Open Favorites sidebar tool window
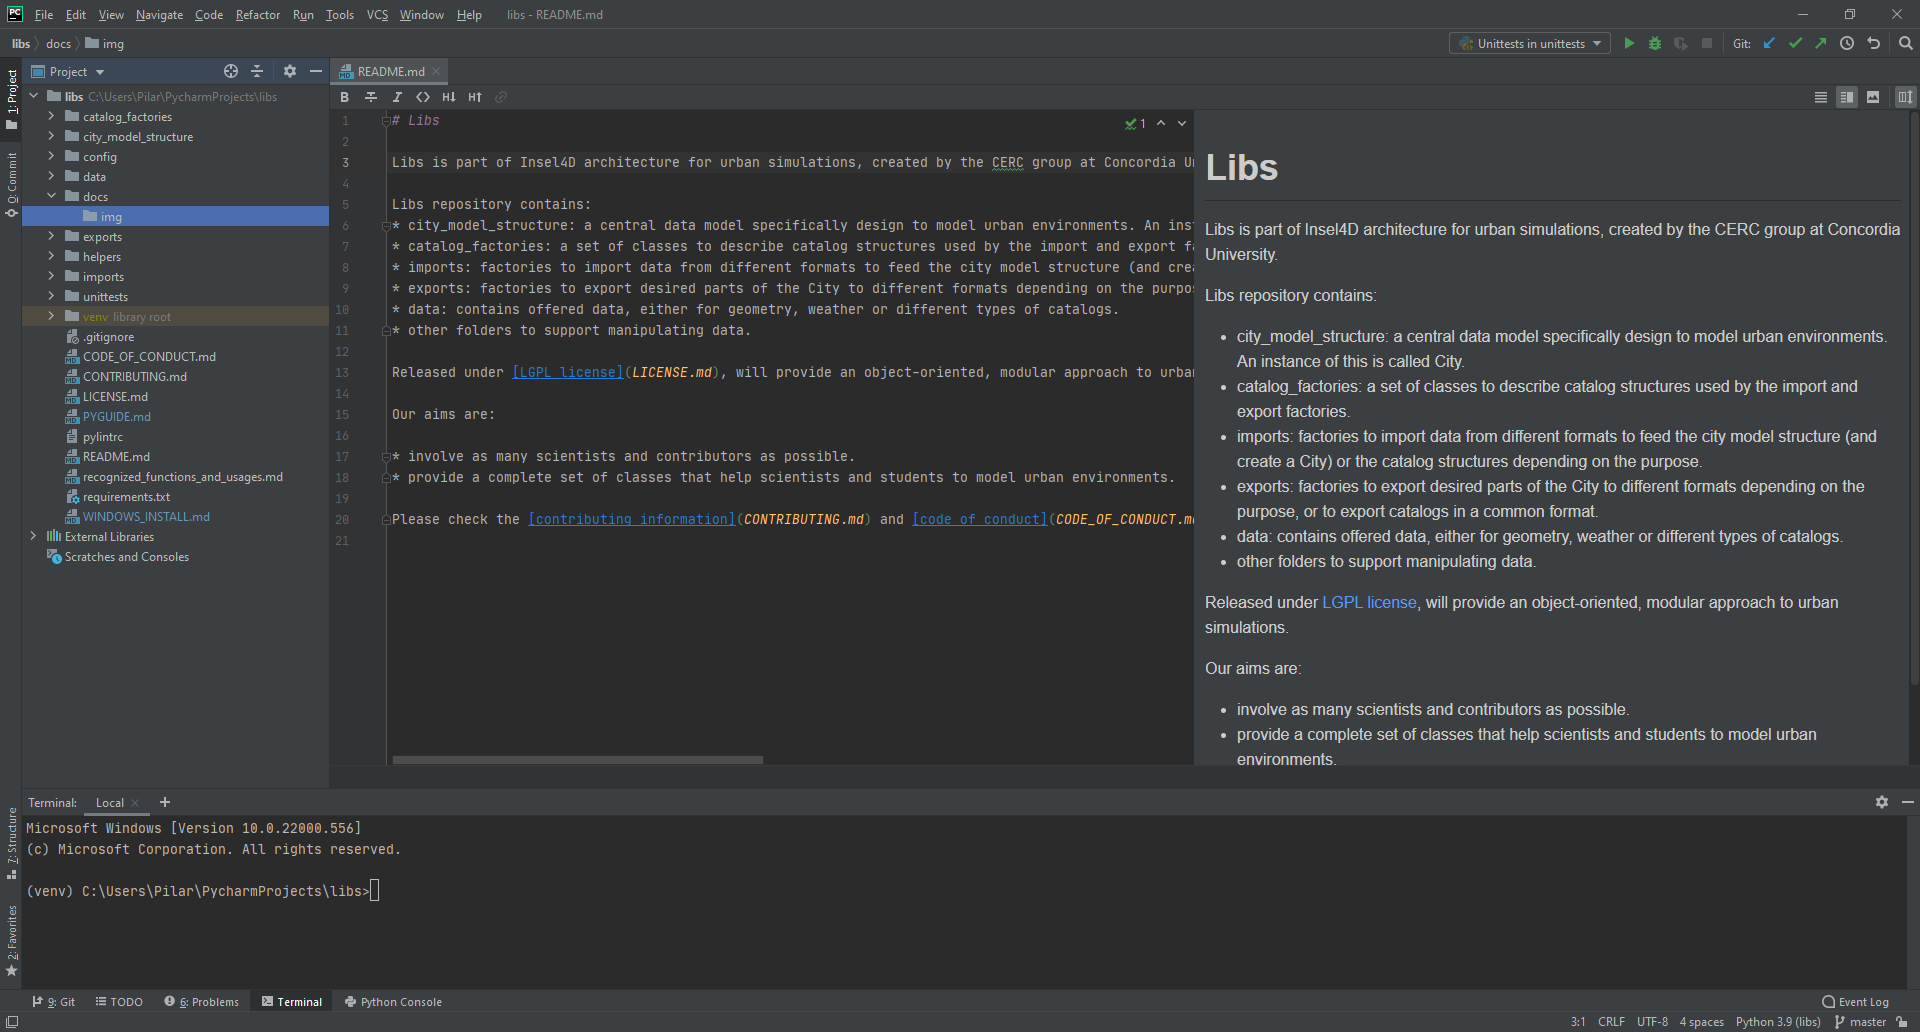1920x1032 pixels. (11, 940)
